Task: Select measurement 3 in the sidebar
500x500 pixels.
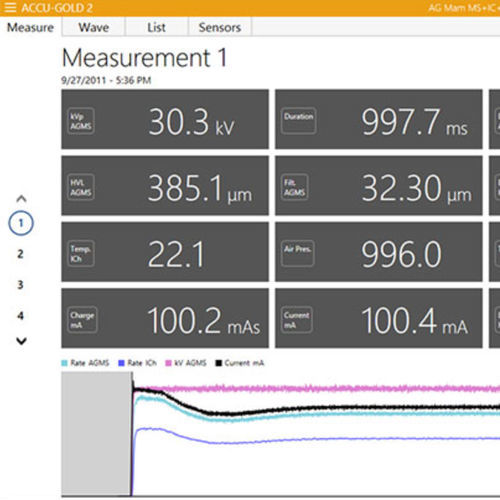Action: click(20, 285)
